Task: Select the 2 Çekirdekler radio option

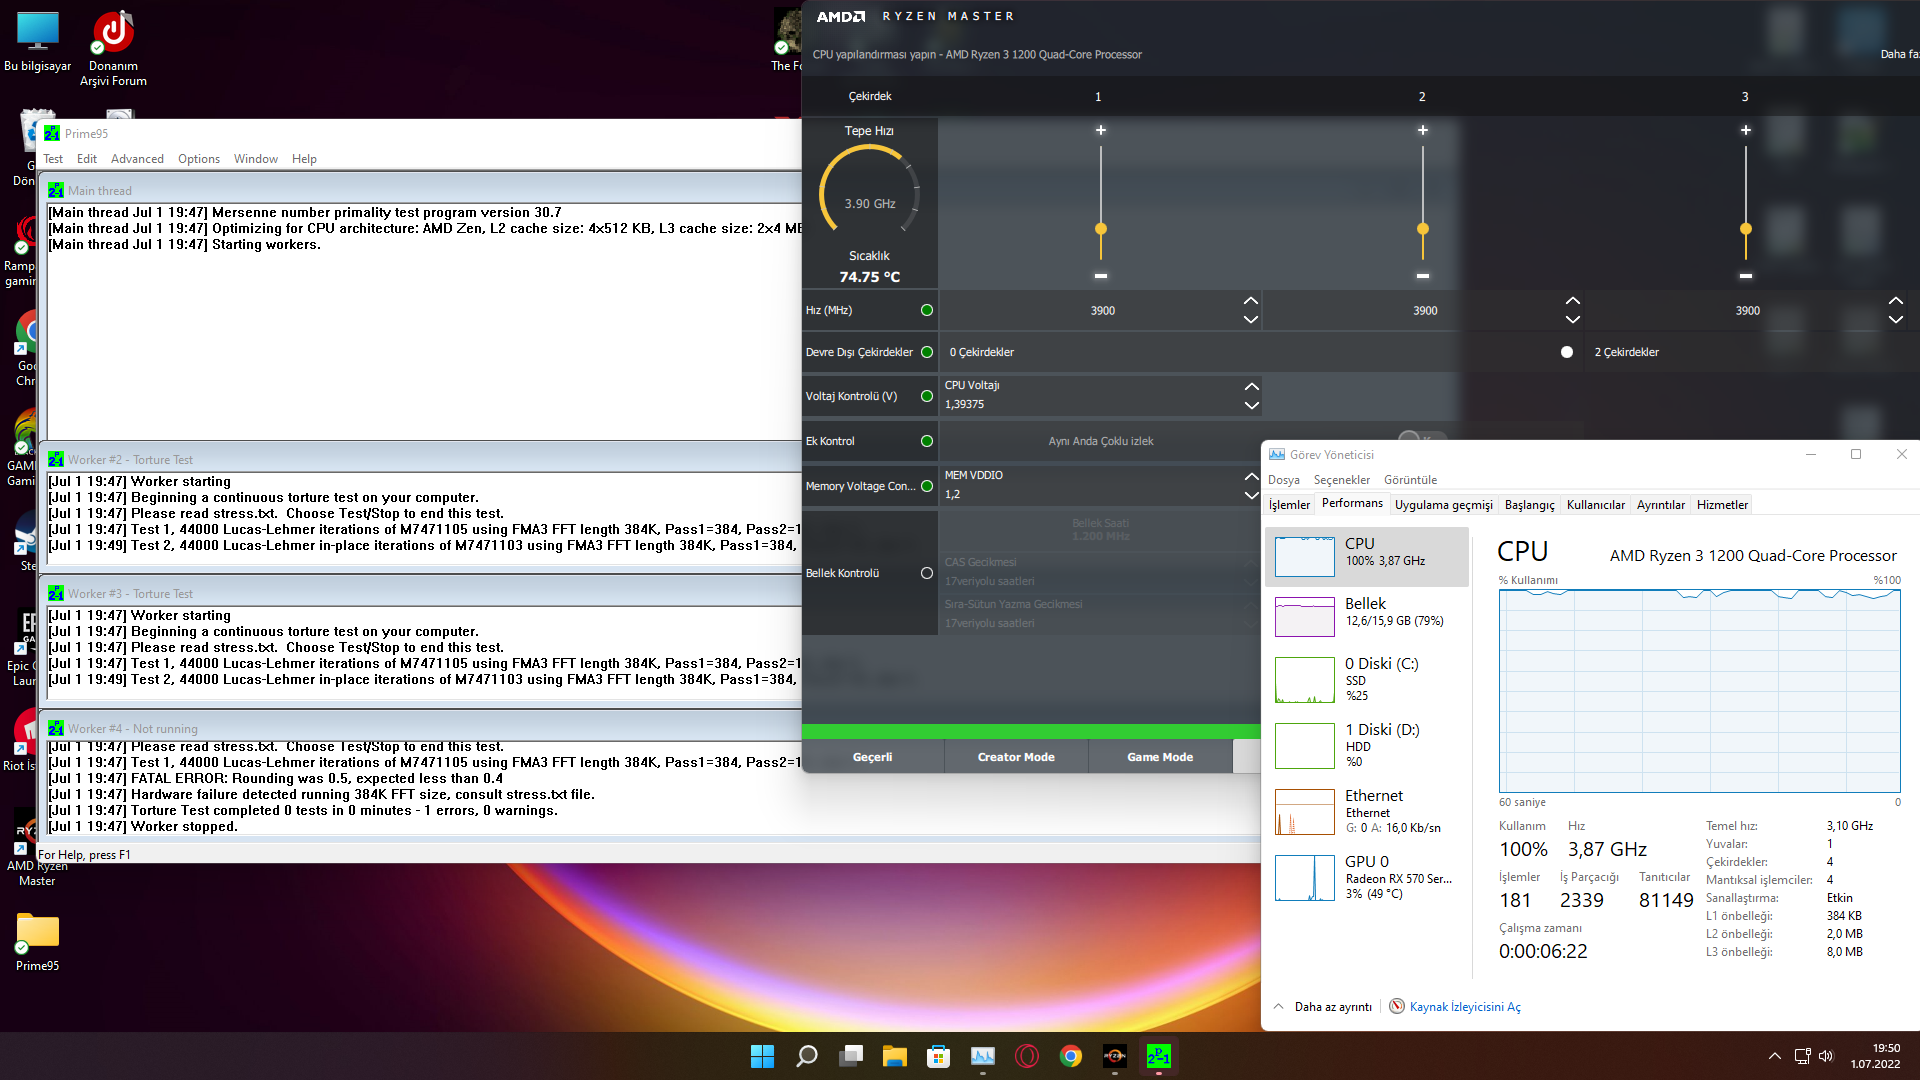Action: tap(1567, 352)
